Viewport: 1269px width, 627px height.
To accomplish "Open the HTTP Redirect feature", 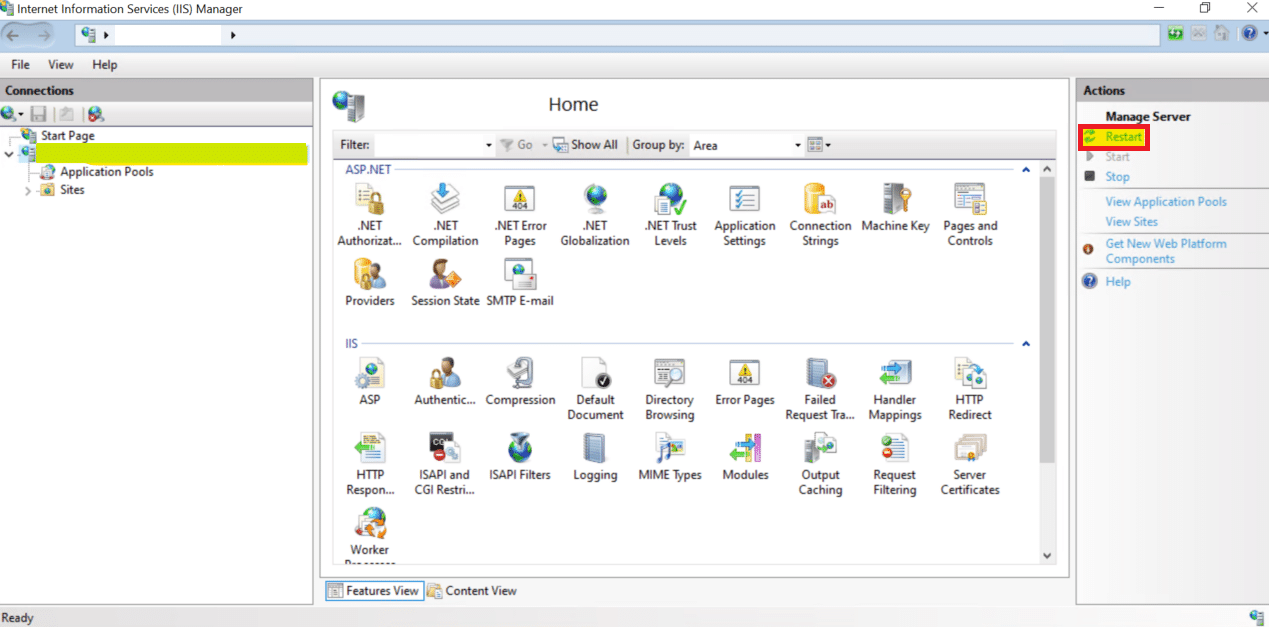I will (970, 389).
